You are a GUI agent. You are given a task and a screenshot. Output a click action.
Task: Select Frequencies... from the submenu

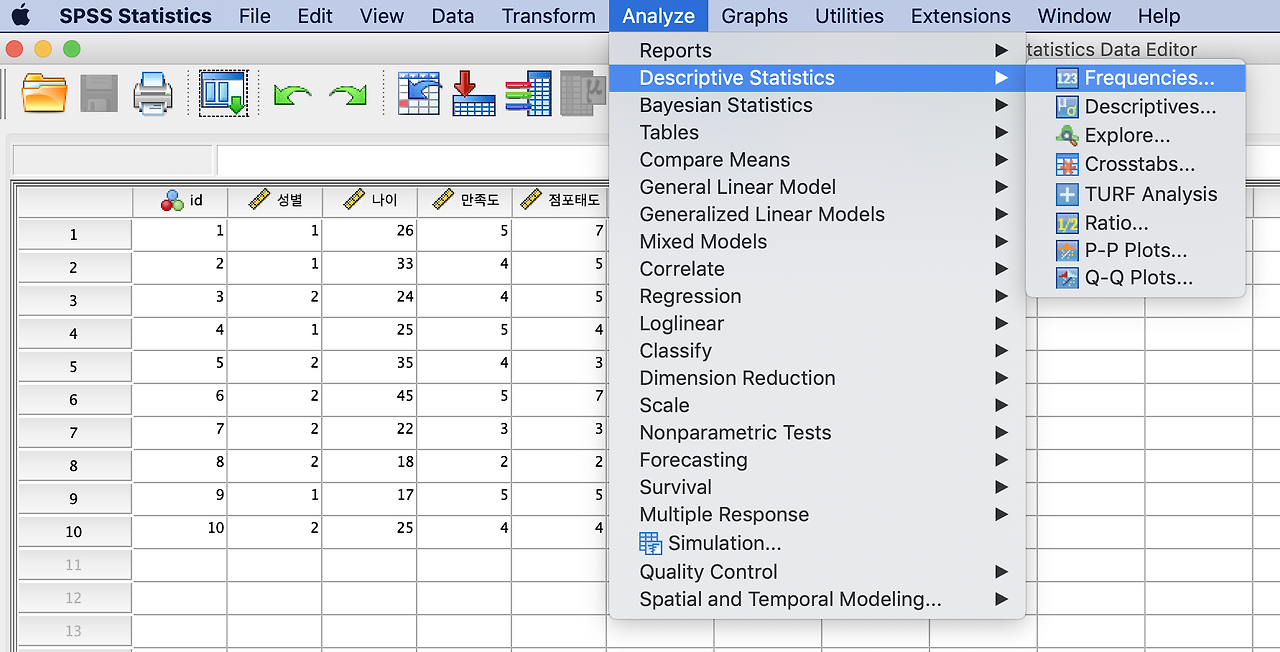tap(1135, 78)
